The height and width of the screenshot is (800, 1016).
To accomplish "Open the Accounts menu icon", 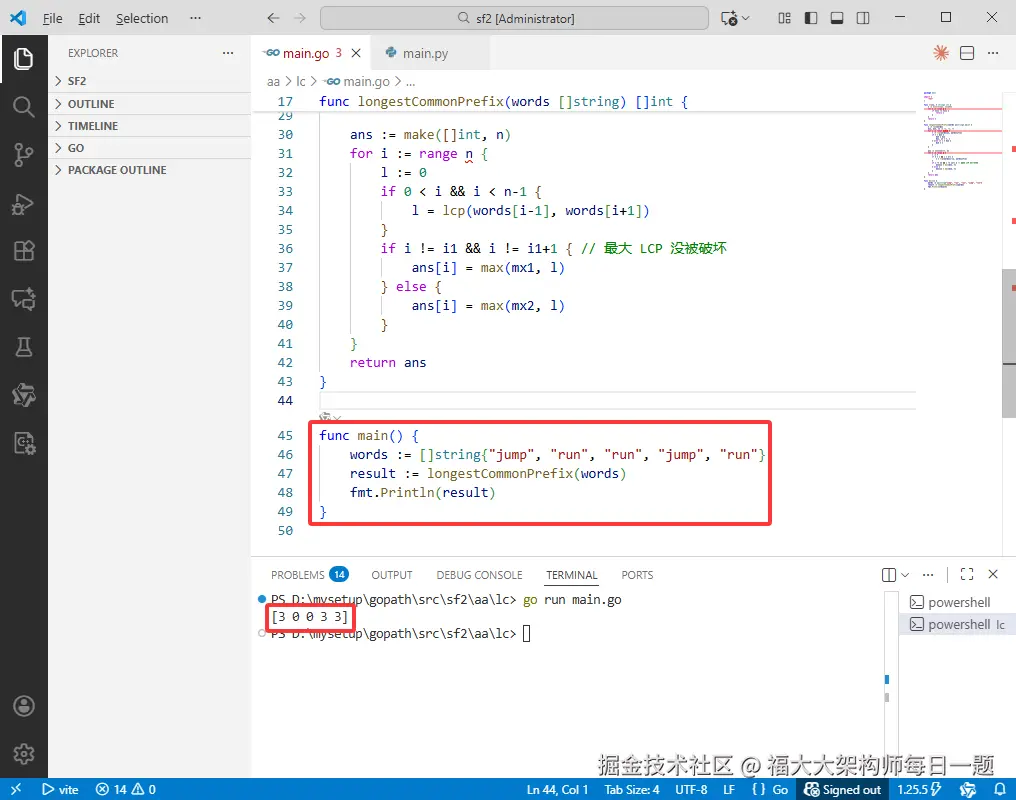I will 23,706.
